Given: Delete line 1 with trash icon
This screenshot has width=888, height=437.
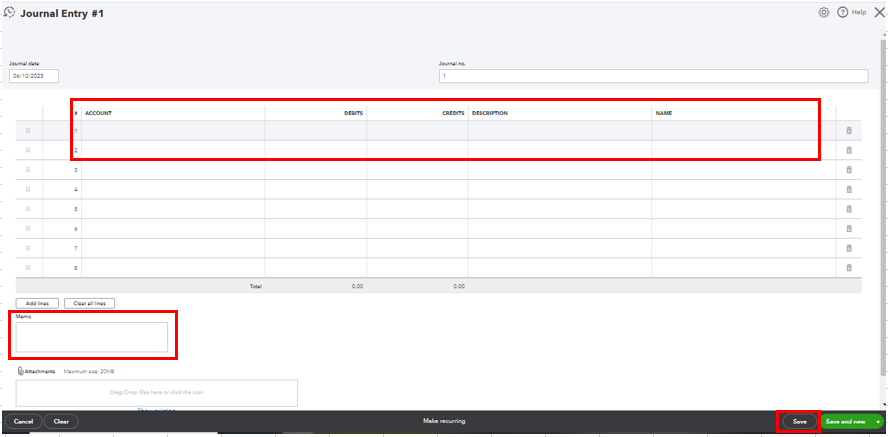Looking at the screenshot, I should (x=849, y=131).
